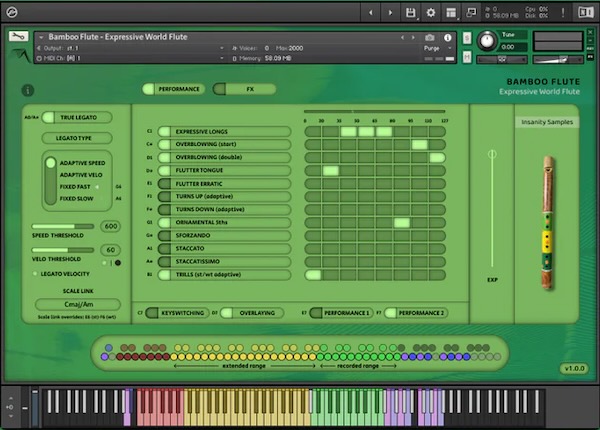Open the instrument name dropdown arrow
The image size is (600, 430).
click(41, 37)
